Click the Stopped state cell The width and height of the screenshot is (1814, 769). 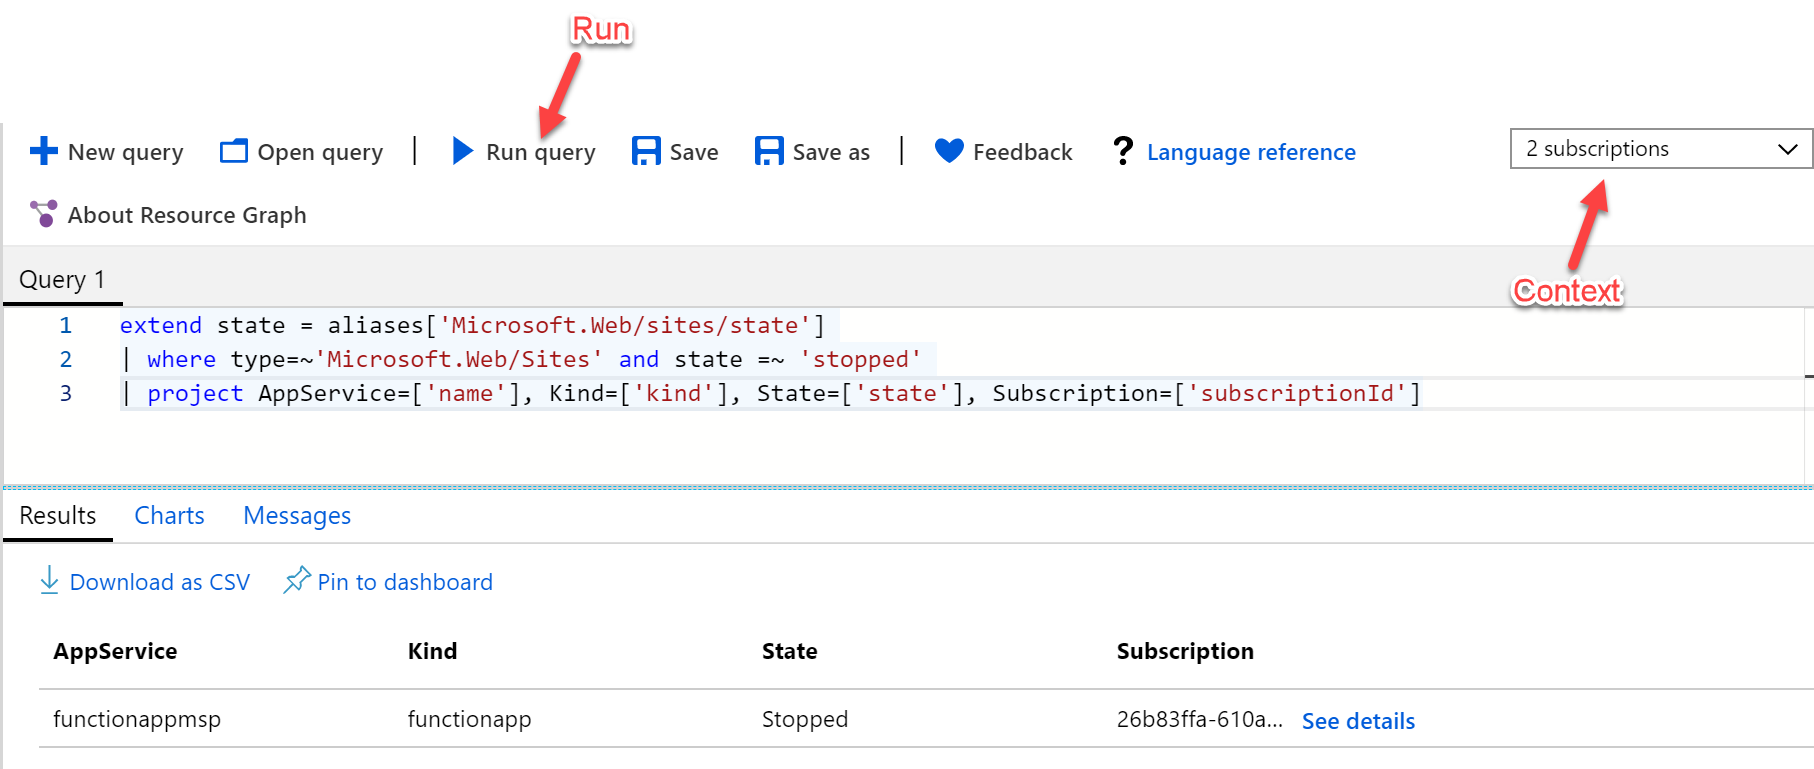pyautogui.click(x=804, y=719)
